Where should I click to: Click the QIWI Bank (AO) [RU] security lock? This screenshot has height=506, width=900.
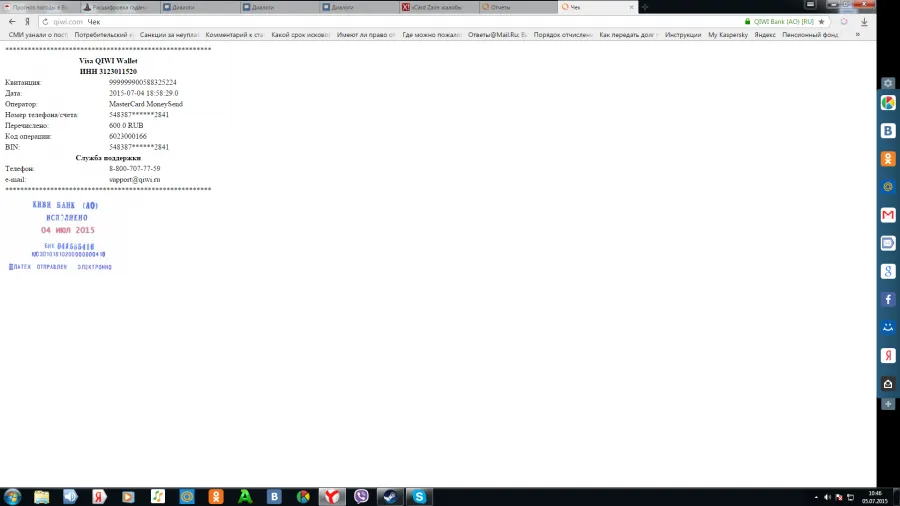(747, 22)
